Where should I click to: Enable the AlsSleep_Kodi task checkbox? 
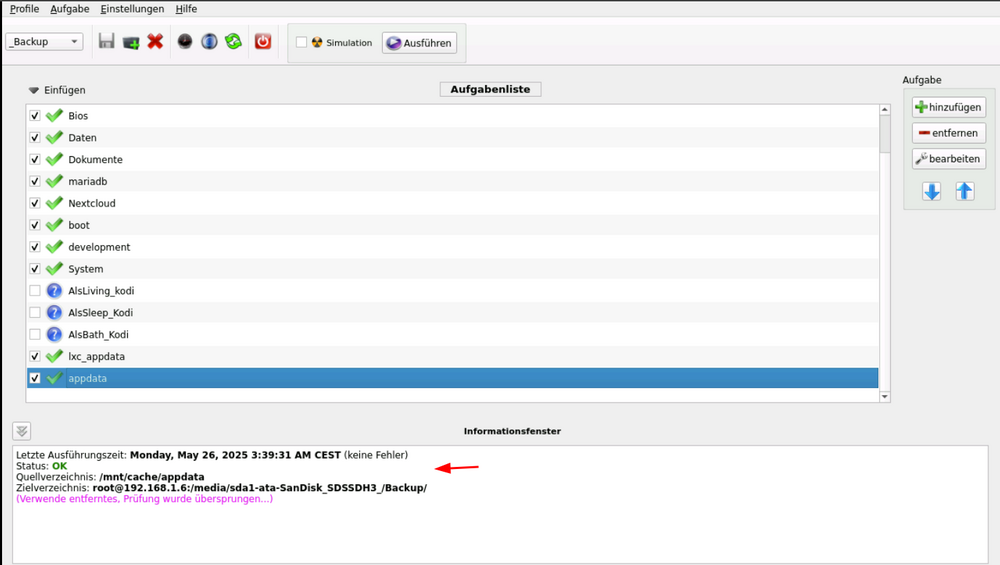35,312
